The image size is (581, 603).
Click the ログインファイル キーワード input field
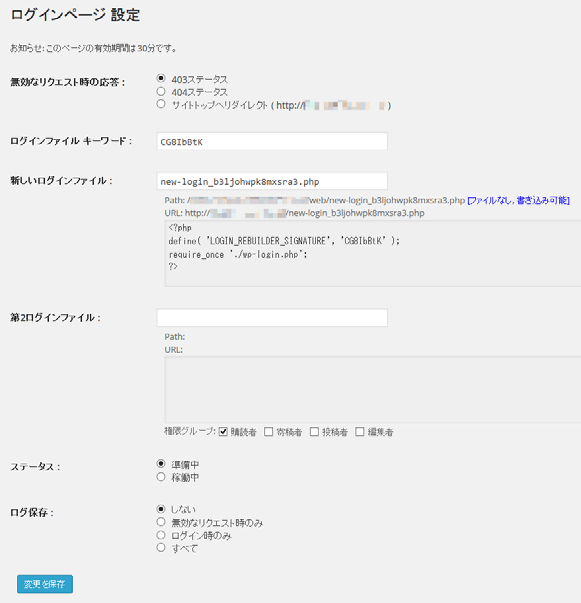coord(272,142)
